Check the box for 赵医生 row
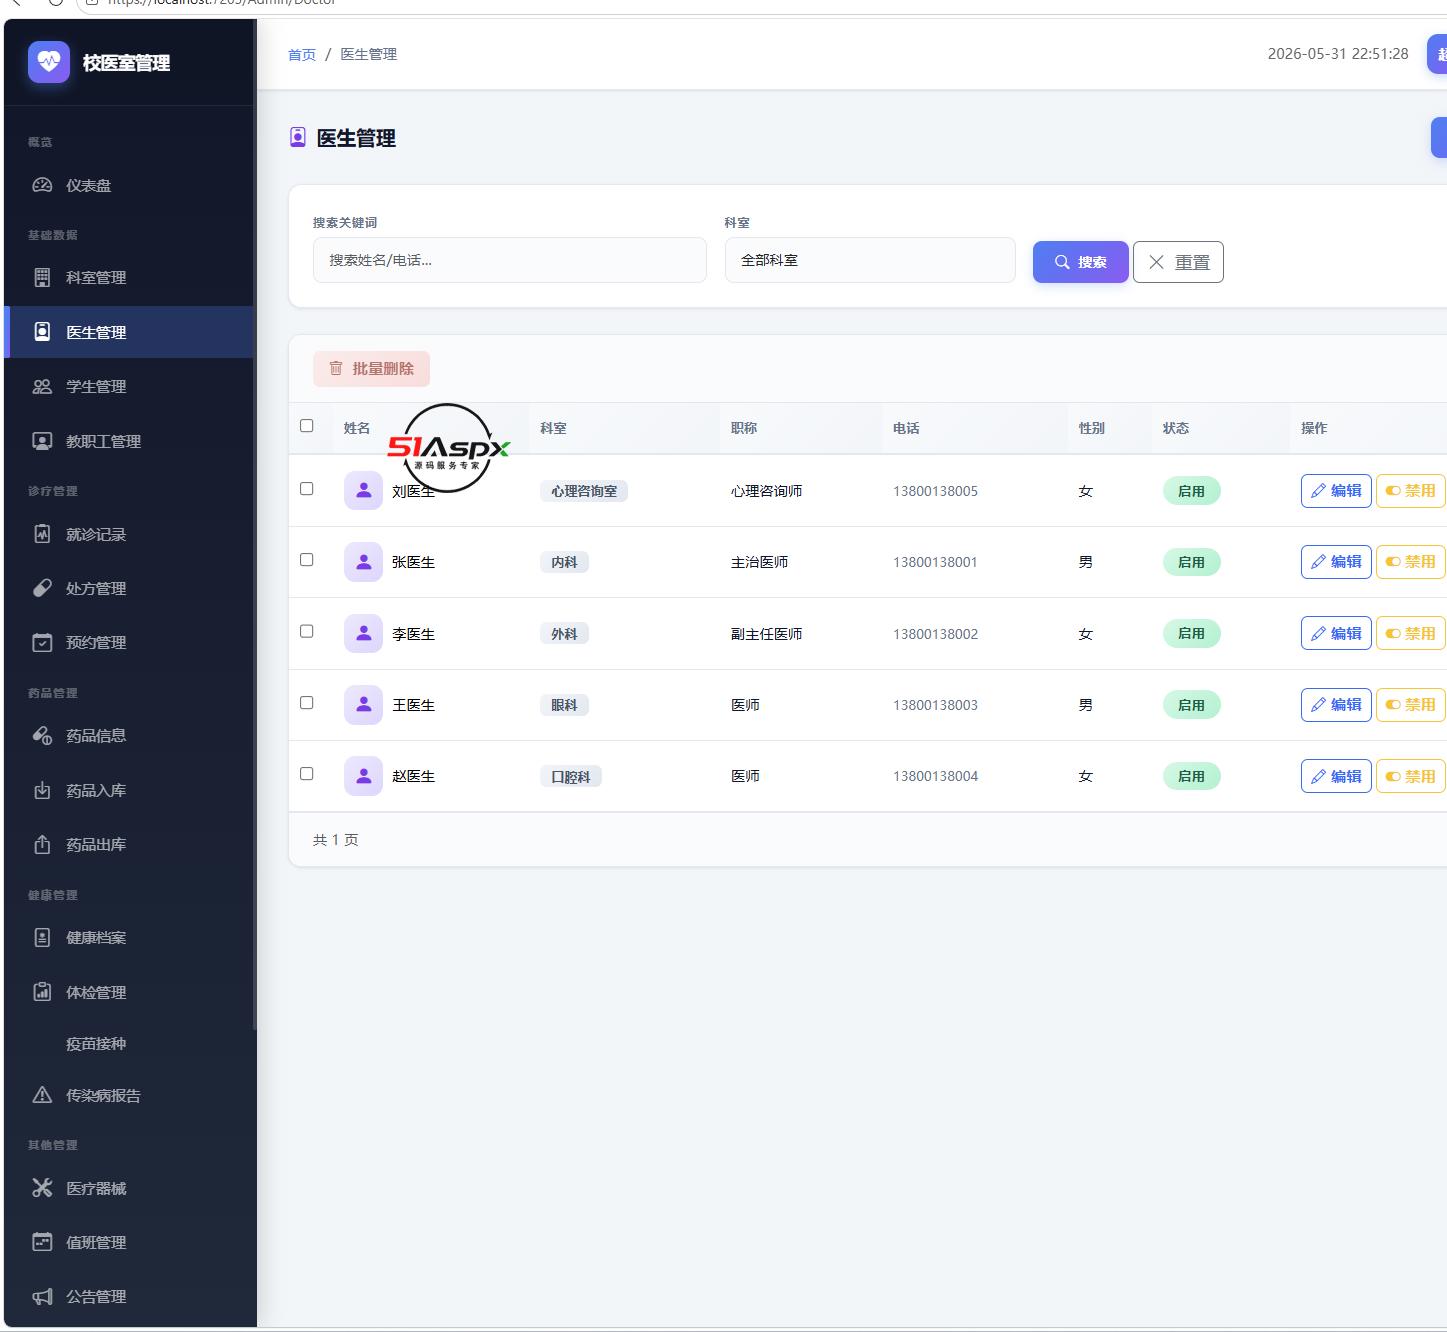 (x=307, y=774)
